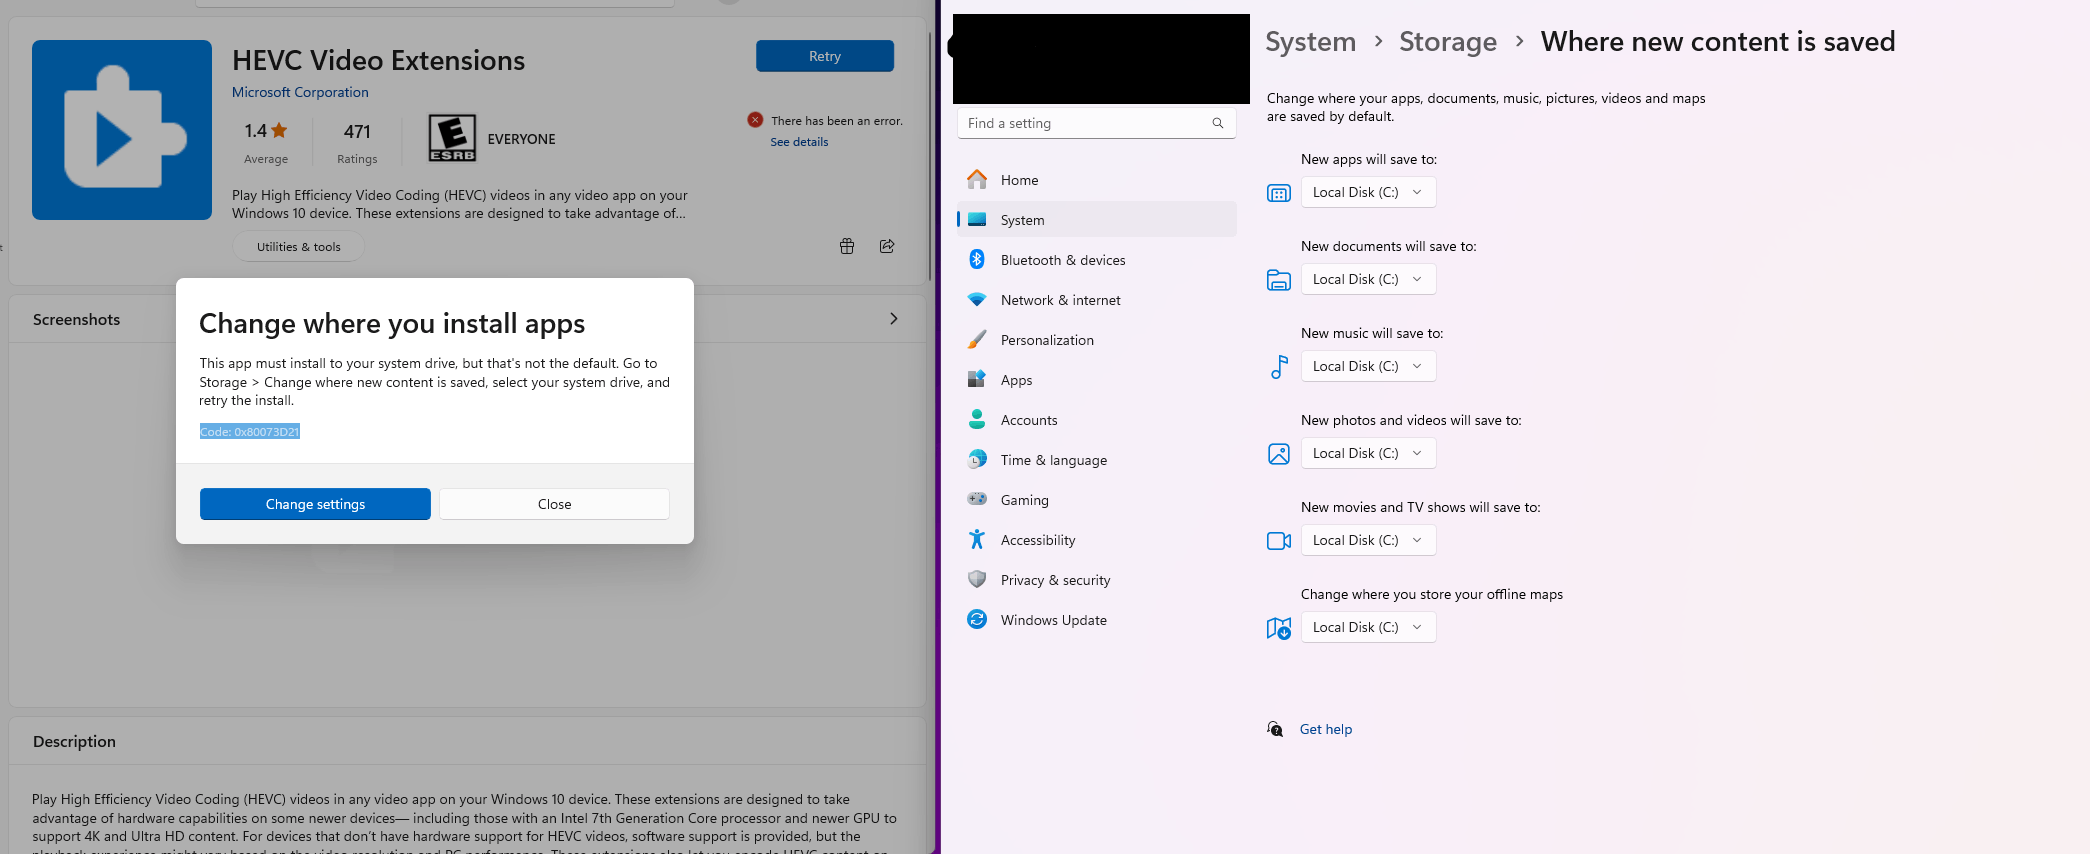Viewport: 2090px width, 864px height.
Task: Click the new documents folder icon
Action: [1279, 280]
